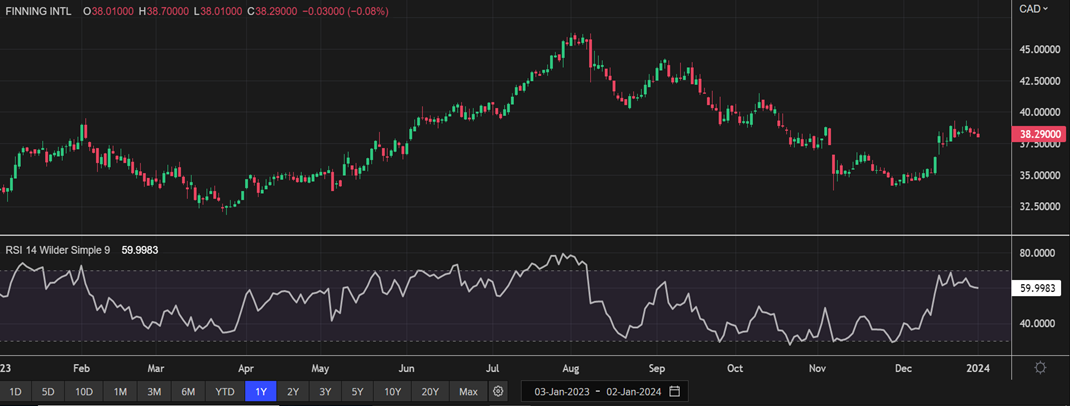Select the 1D timeframe

tap(16, 392)
